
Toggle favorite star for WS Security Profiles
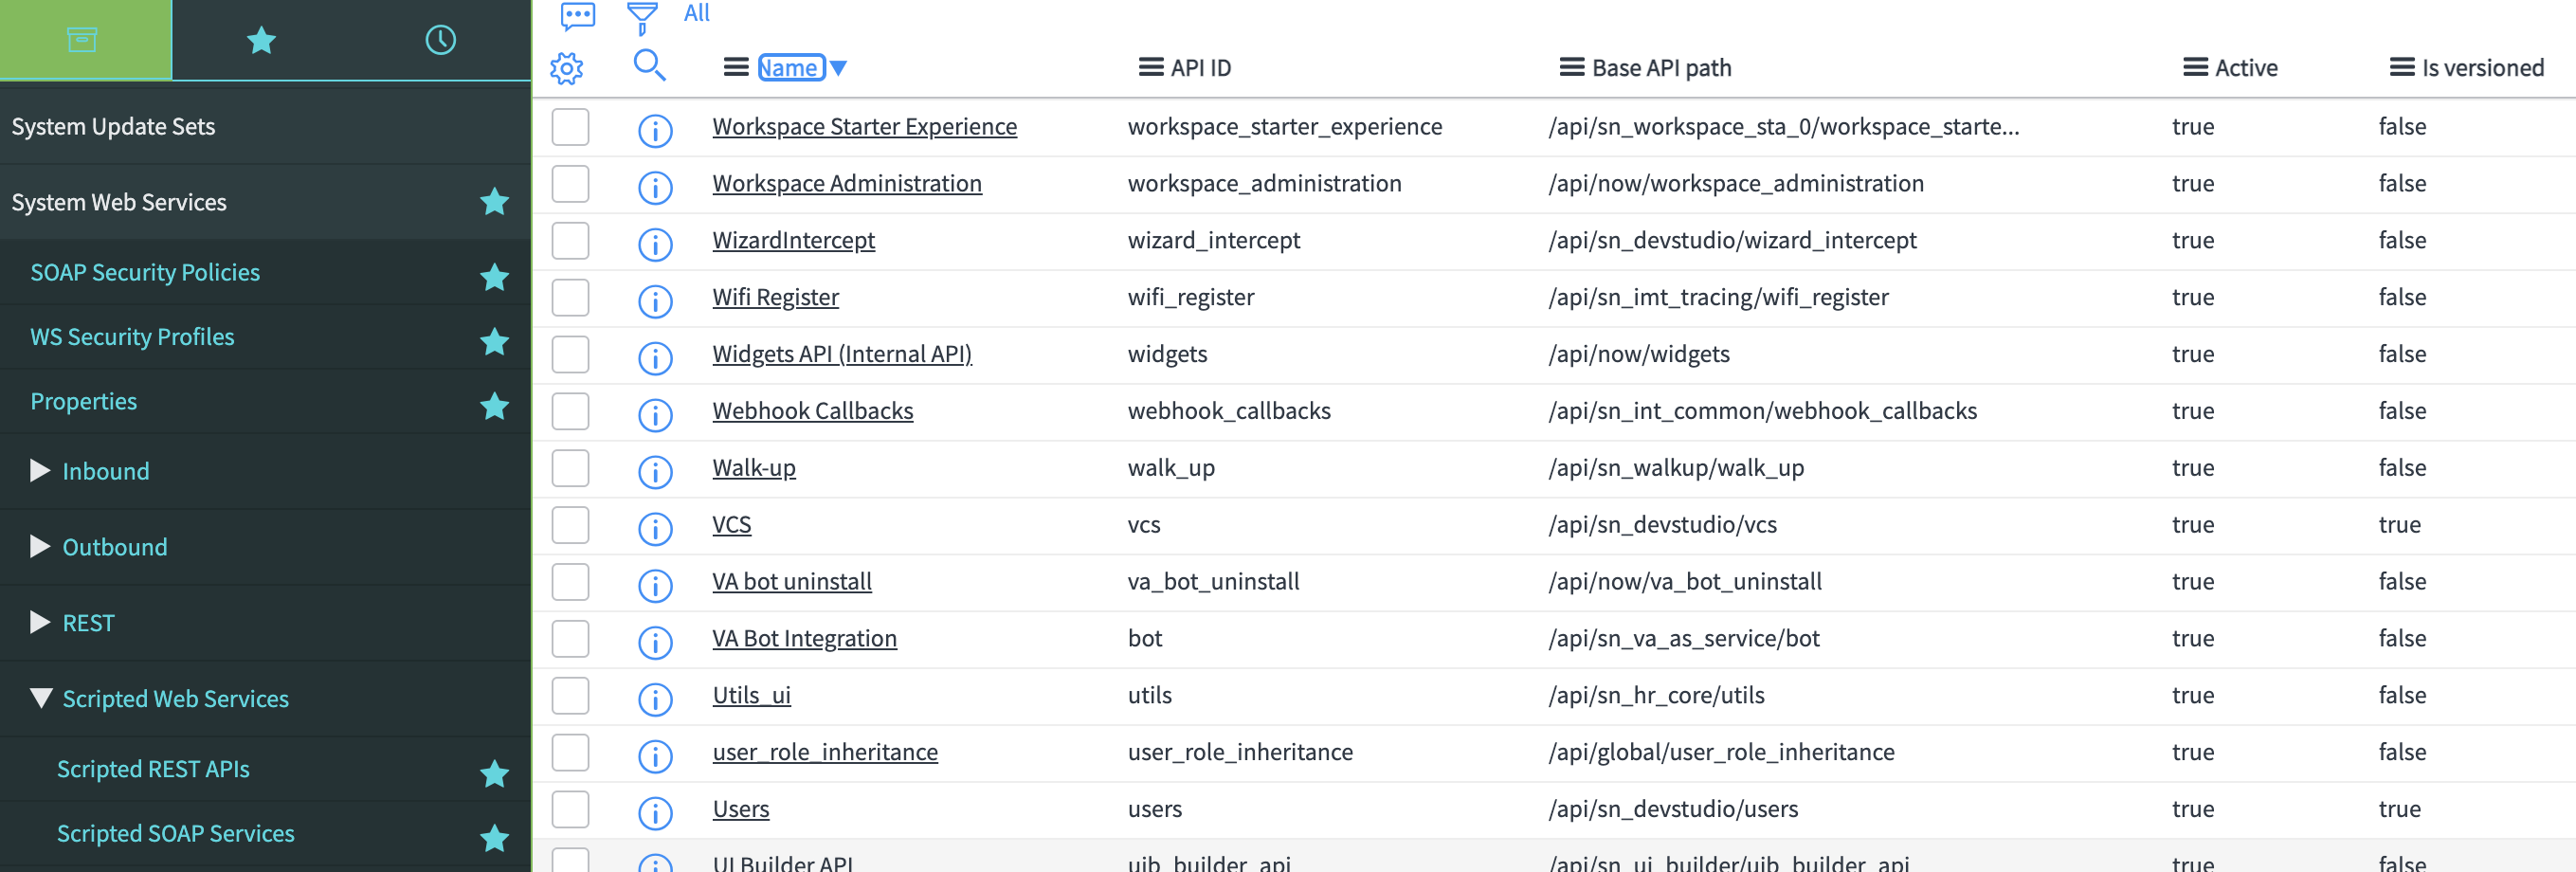point(495,342)
